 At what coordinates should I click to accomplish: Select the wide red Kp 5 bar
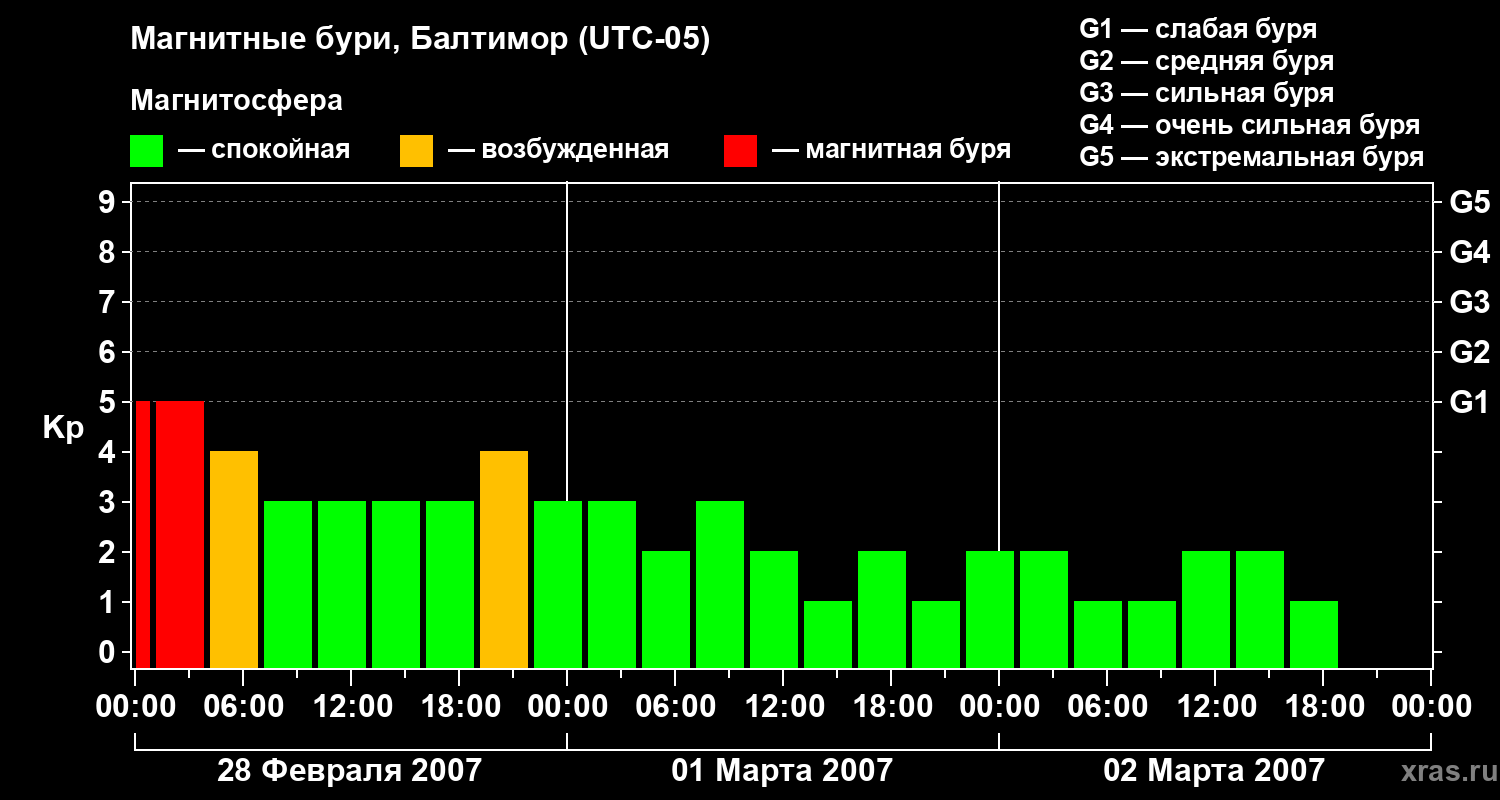180,534
